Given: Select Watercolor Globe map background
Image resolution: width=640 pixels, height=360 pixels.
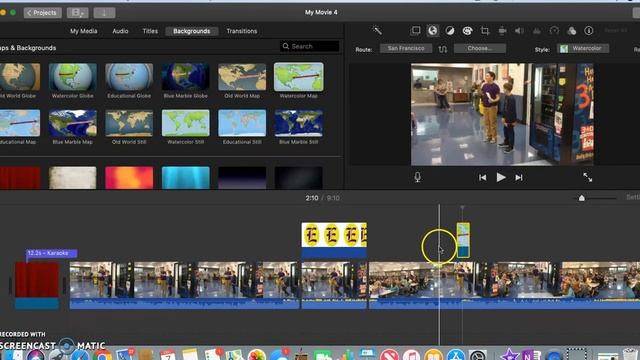Looking at the screenshot, I should (73, 77).
